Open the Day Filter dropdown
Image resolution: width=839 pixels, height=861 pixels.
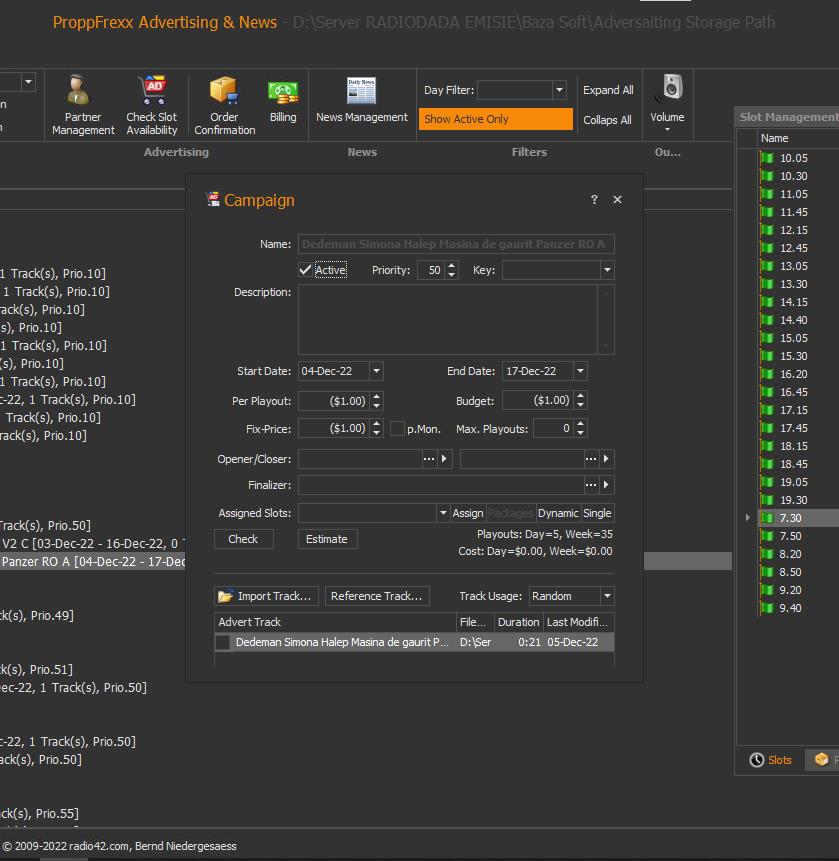(x=559, y=91)
